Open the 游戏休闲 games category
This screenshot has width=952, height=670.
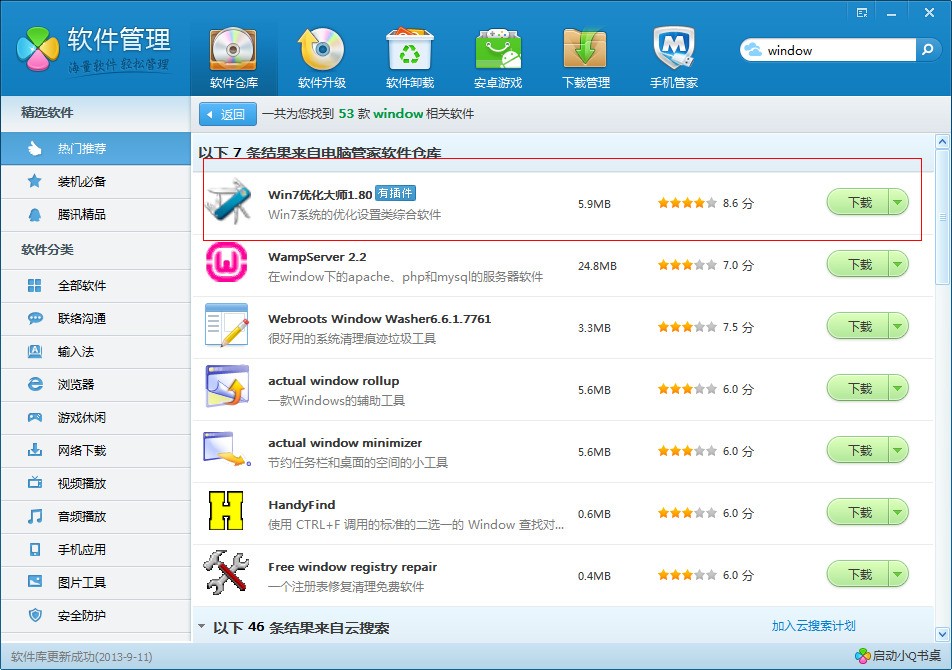(x=95, y=418)
